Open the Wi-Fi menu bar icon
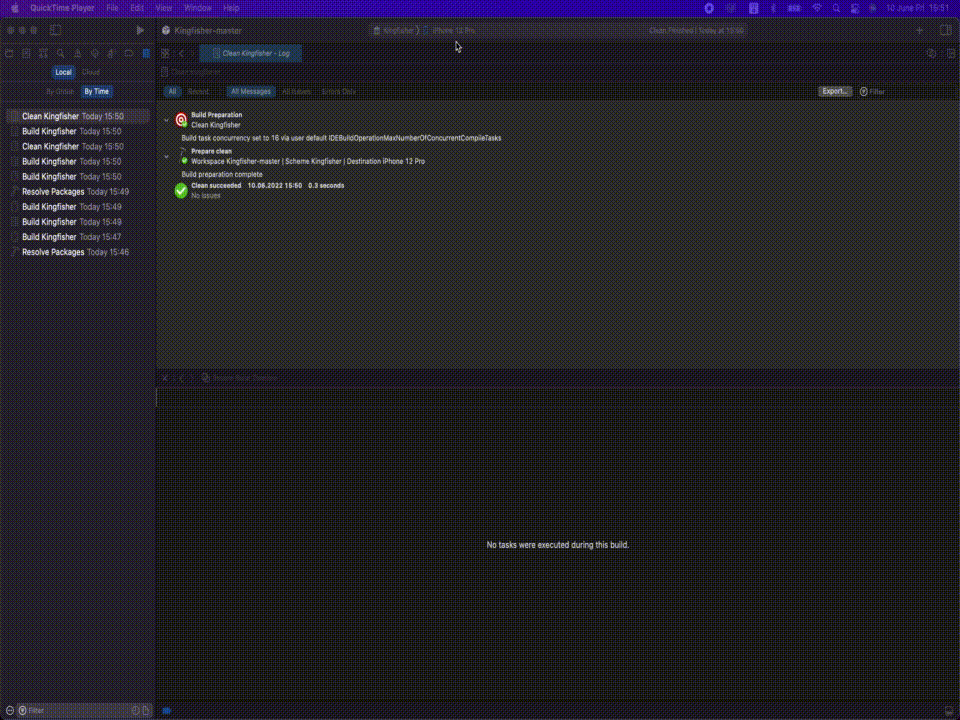960x720 pixels. click(817, 8)
